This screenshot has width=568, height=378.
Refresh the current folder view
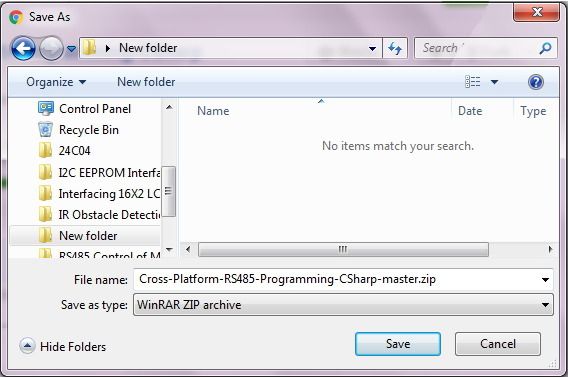[395, 48]
